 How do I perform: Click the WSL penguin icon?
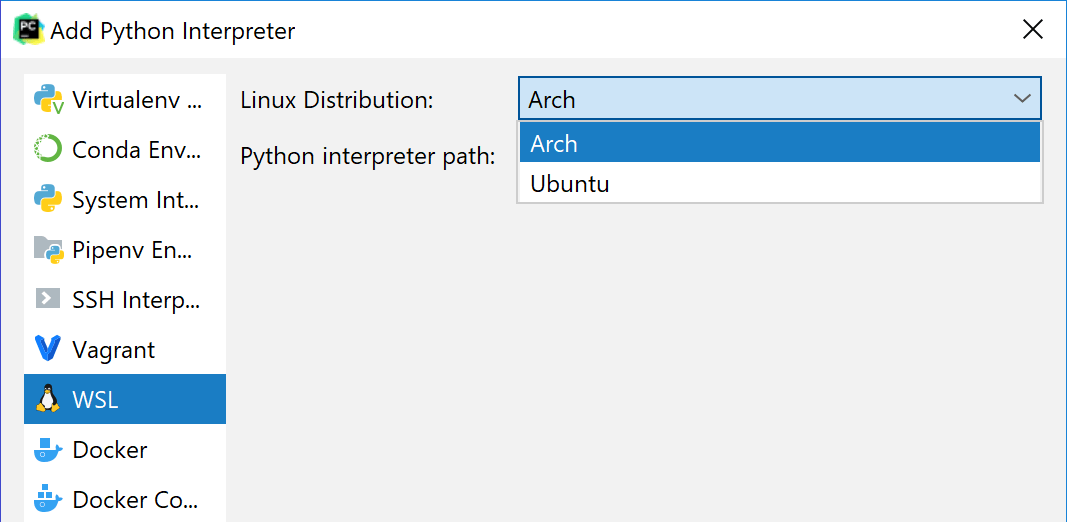(x=48, y=399)
